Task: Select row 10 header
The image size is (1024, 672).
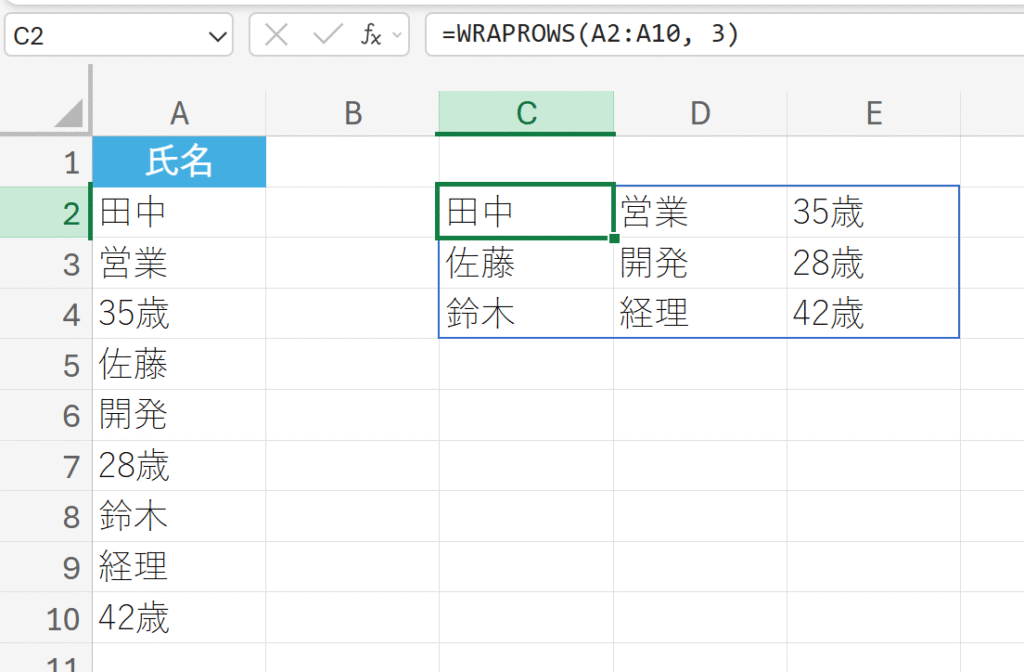Action: 46,618
